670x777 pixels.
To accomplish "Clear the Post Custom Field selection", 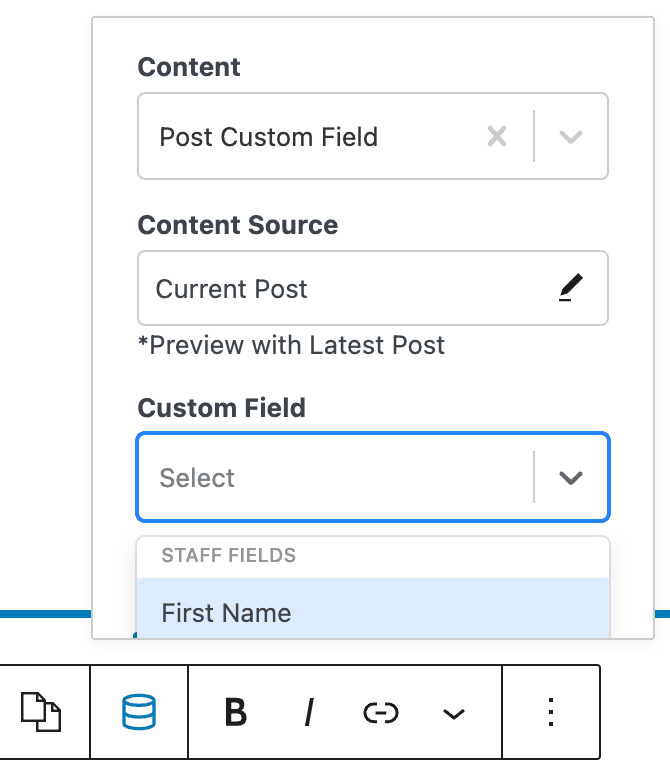I will pos(496,137).
